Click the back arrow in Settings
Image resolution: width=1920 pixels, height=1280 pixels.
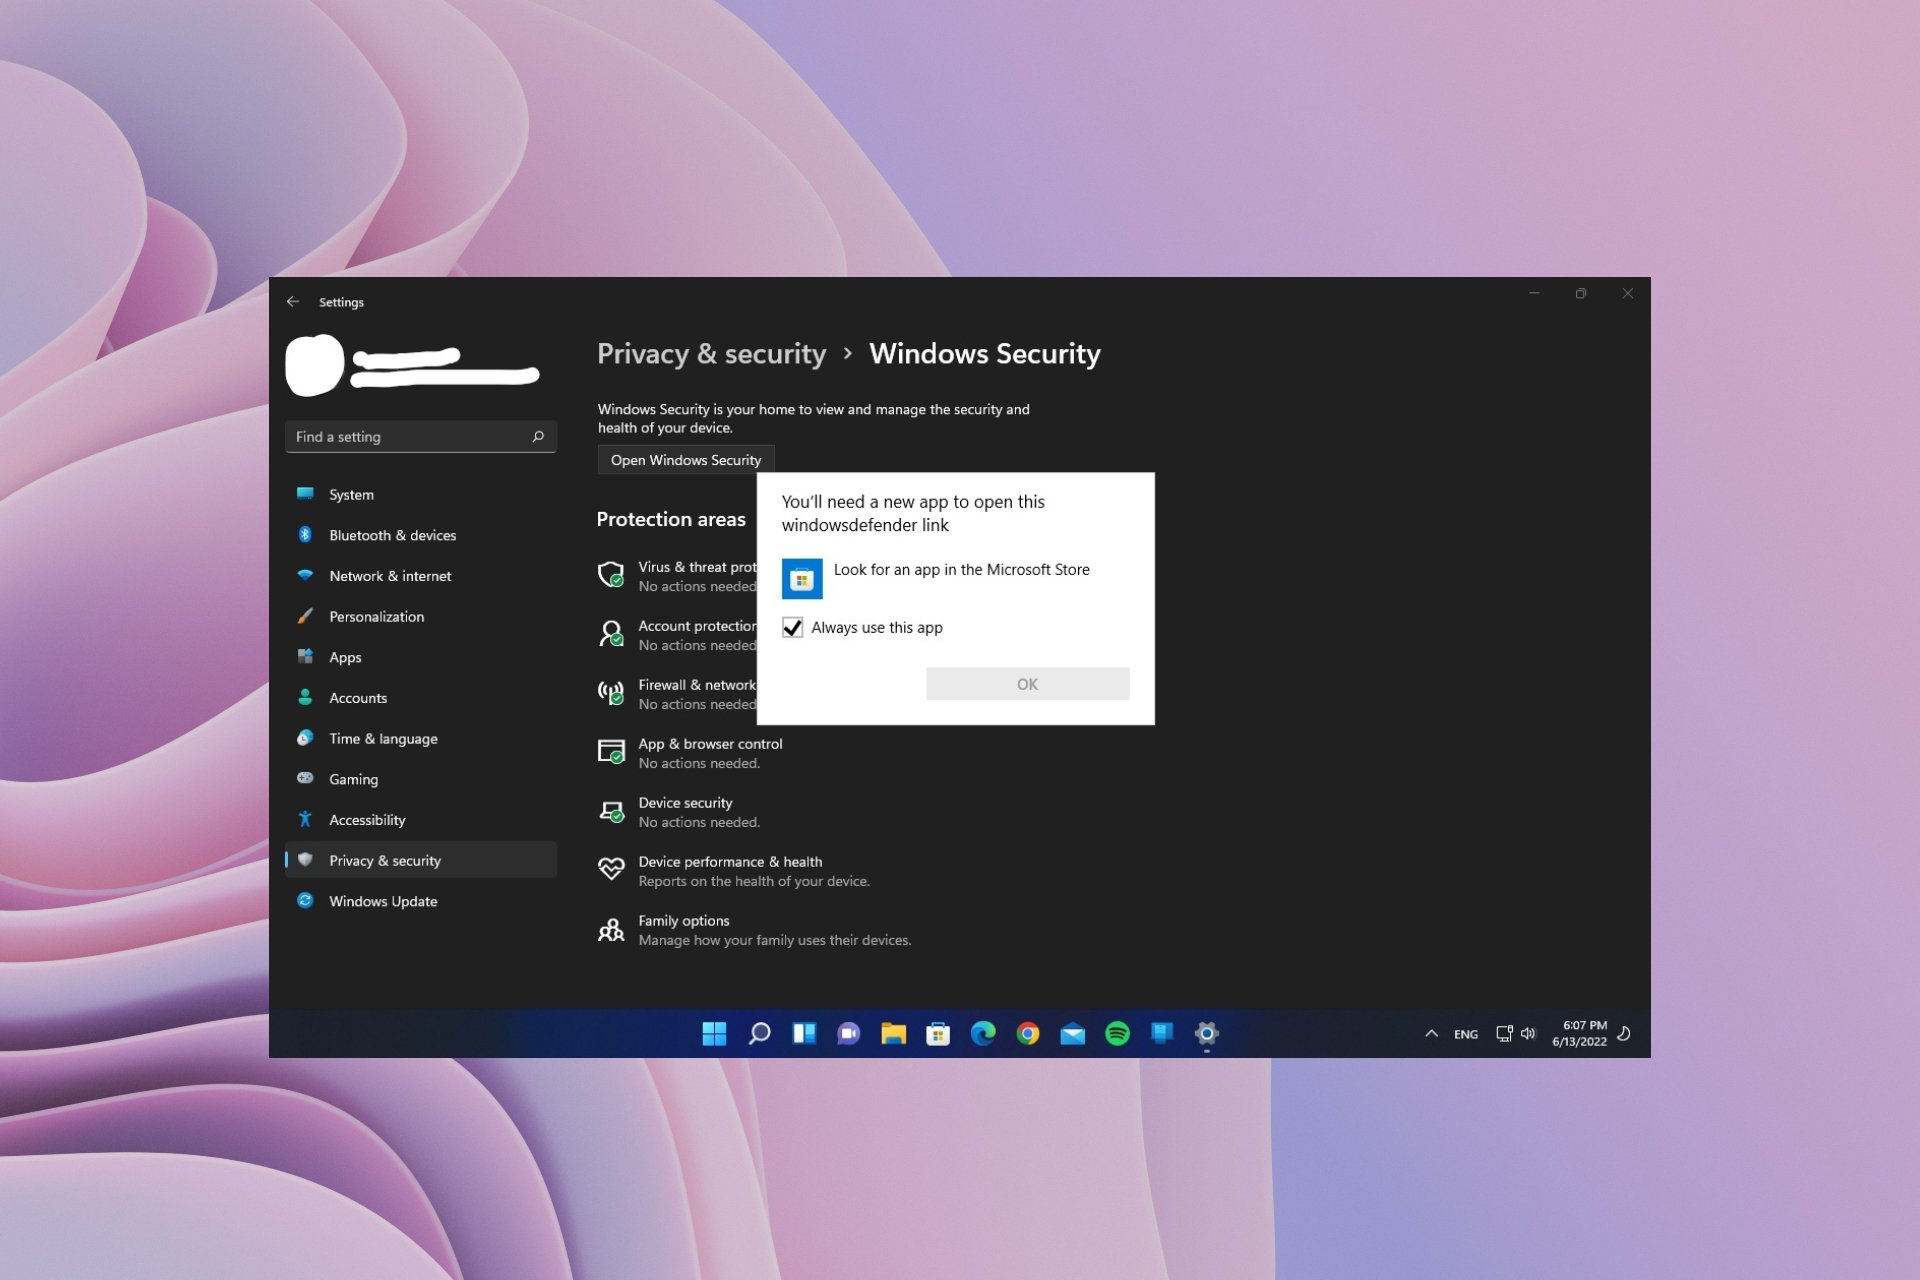292,302
